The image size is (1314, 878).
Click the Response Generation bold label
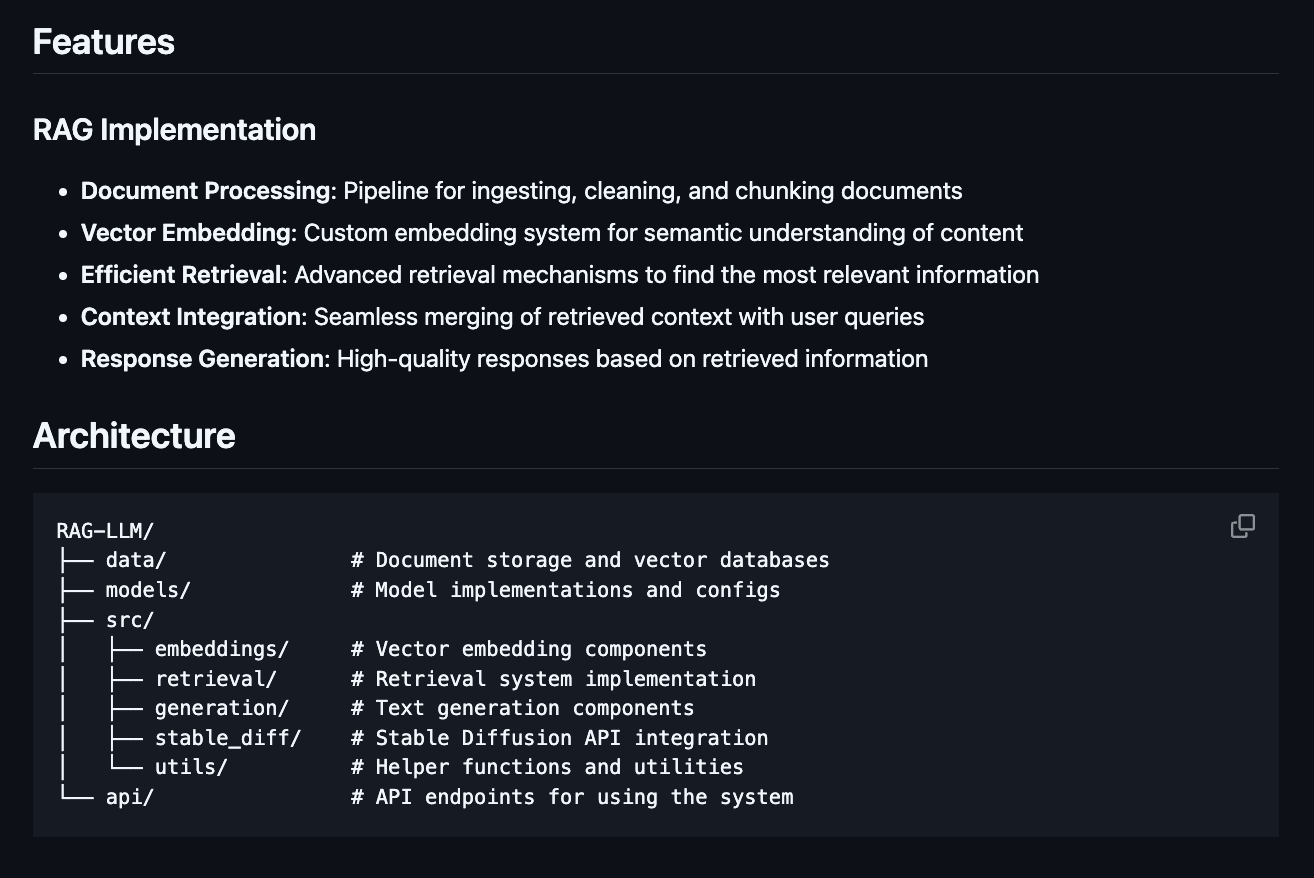click(x=204, y=359)
